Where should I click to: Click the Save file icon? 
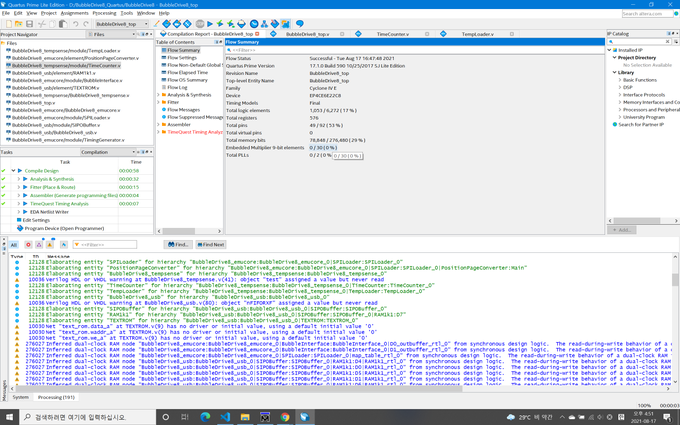29,24
